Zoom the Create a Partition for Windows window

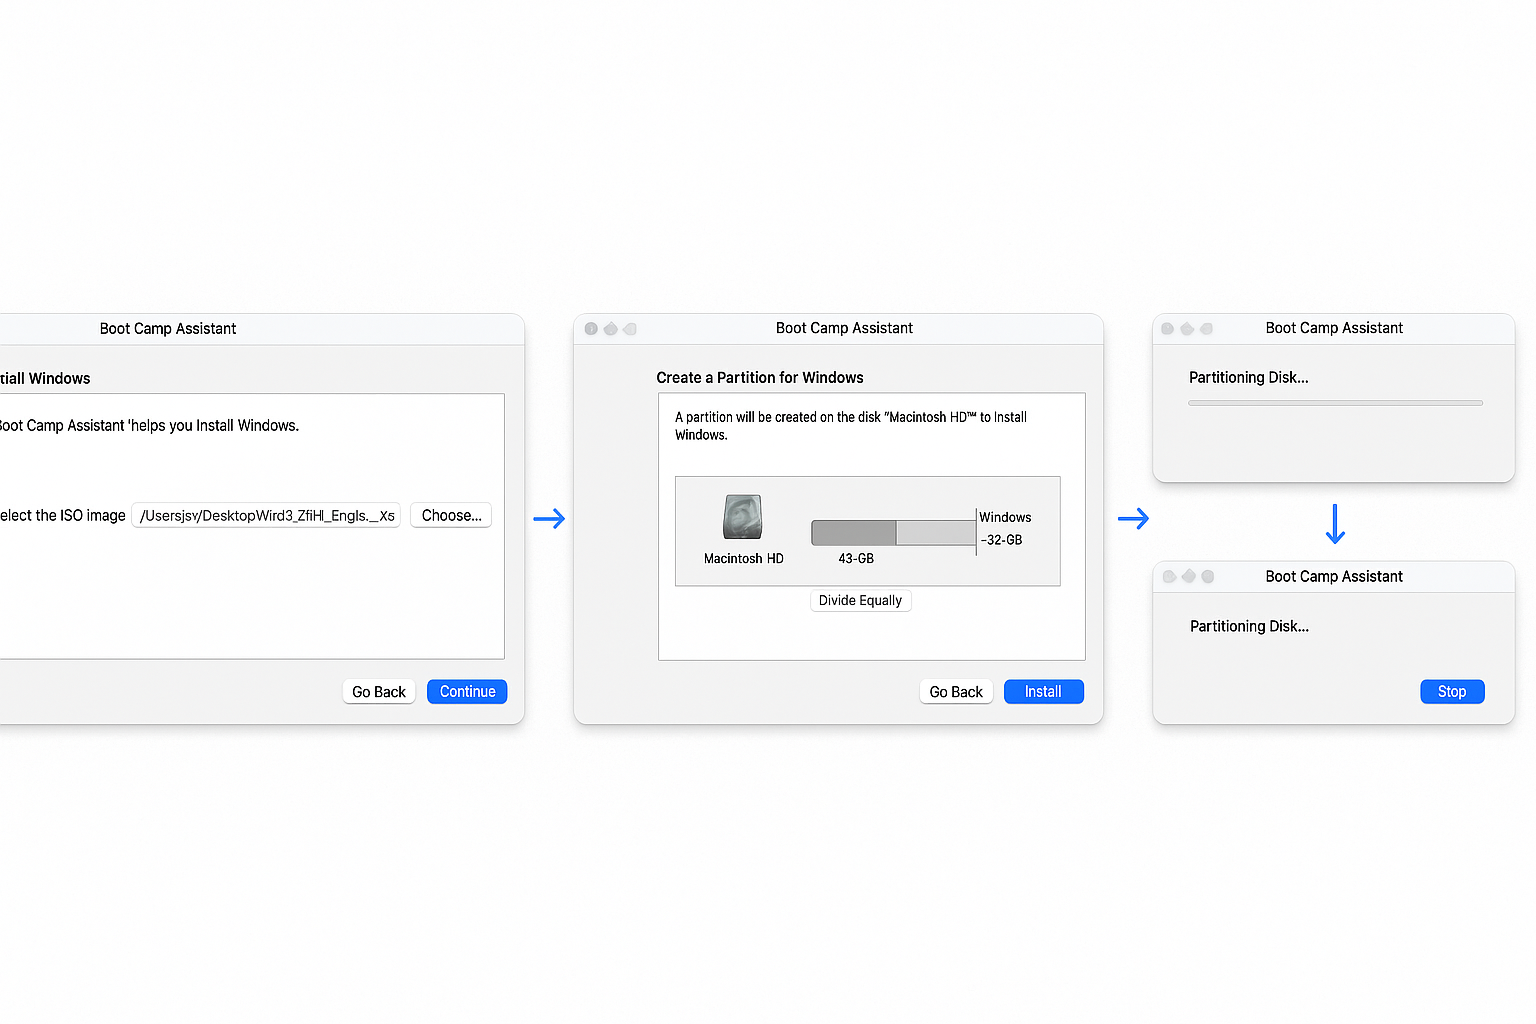click(x=630, y=329)
